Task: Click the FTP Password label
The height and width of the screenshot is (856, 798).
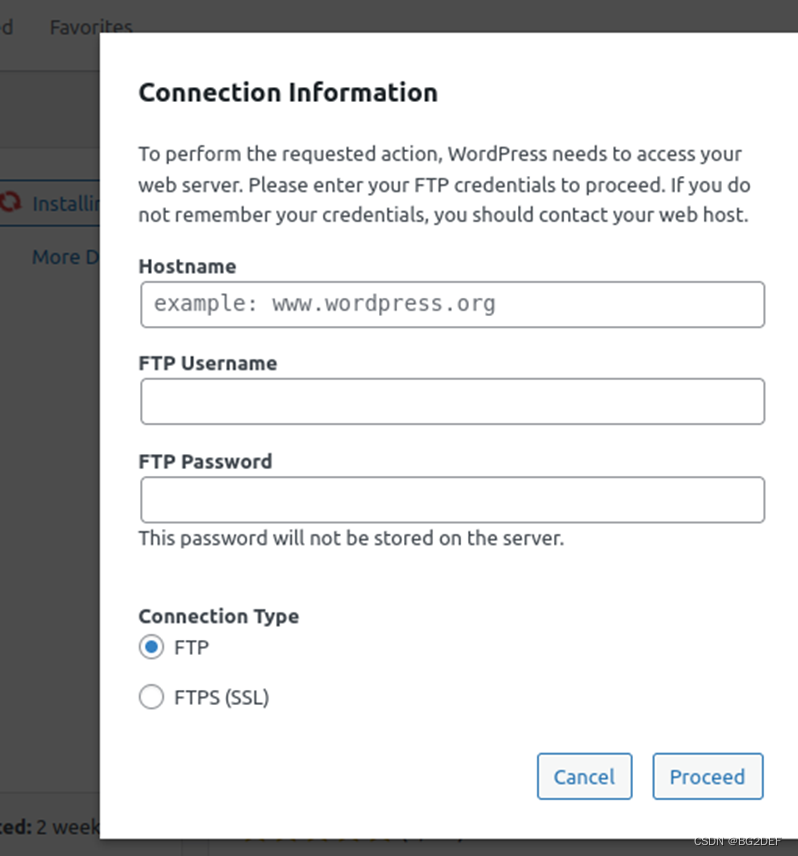Action: pyautogui.click(x=205, y=462)
